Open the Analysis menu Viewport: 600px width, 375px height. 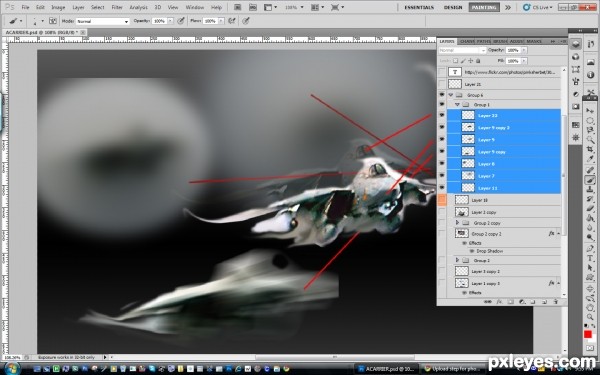139,7
